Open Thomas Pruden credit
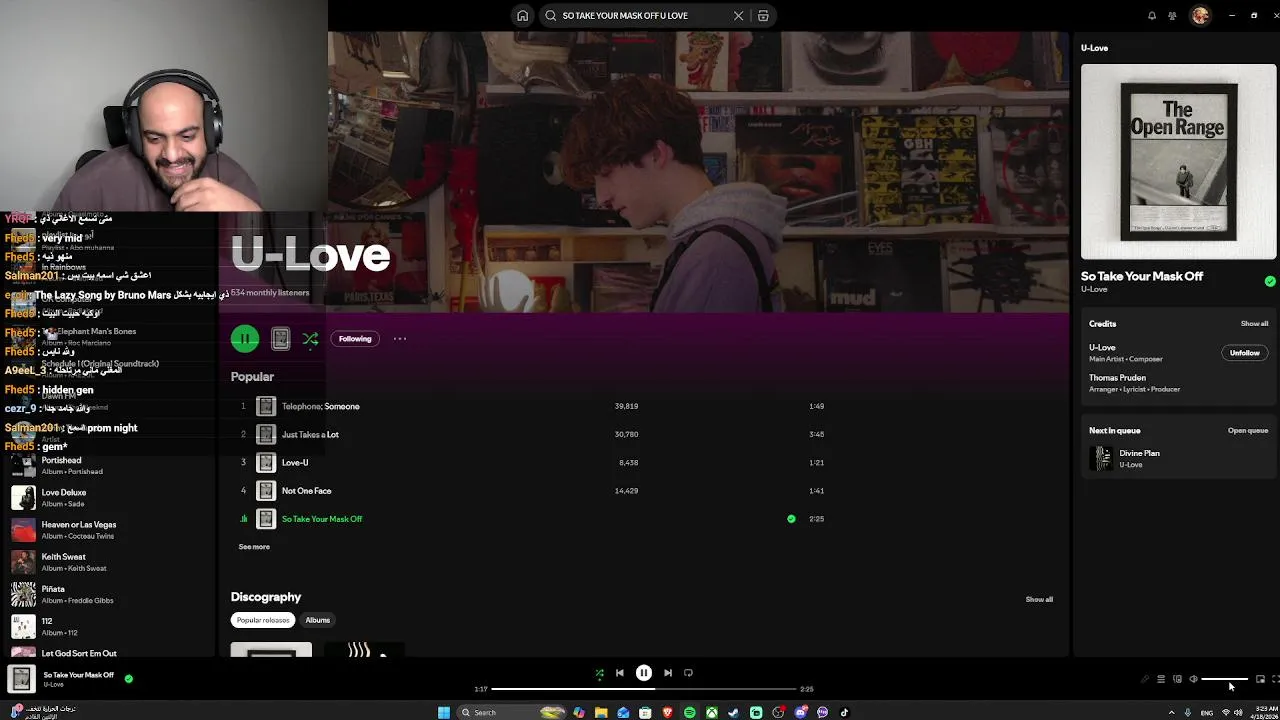1280x720 pixels. tap(1117, 378)
